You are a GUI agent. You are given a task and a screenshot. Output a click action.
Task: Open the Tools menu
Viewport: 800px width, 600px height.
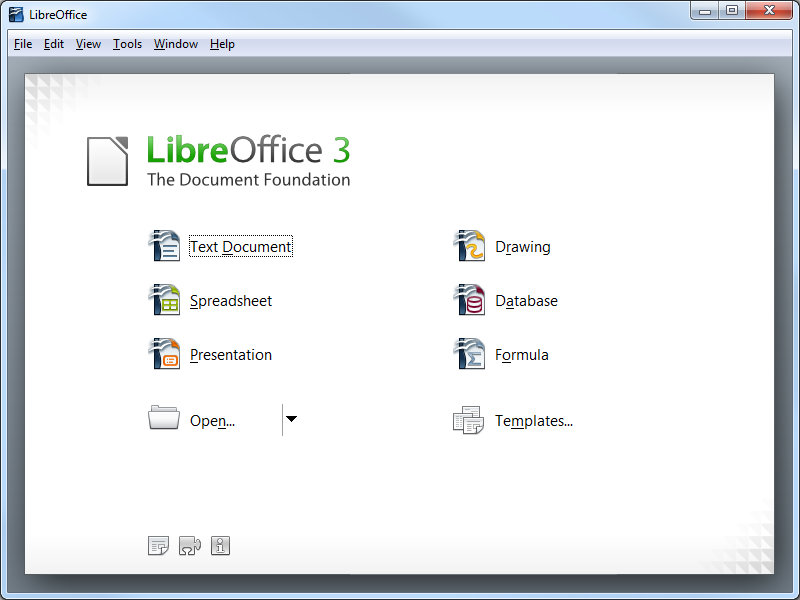(127, 44)
